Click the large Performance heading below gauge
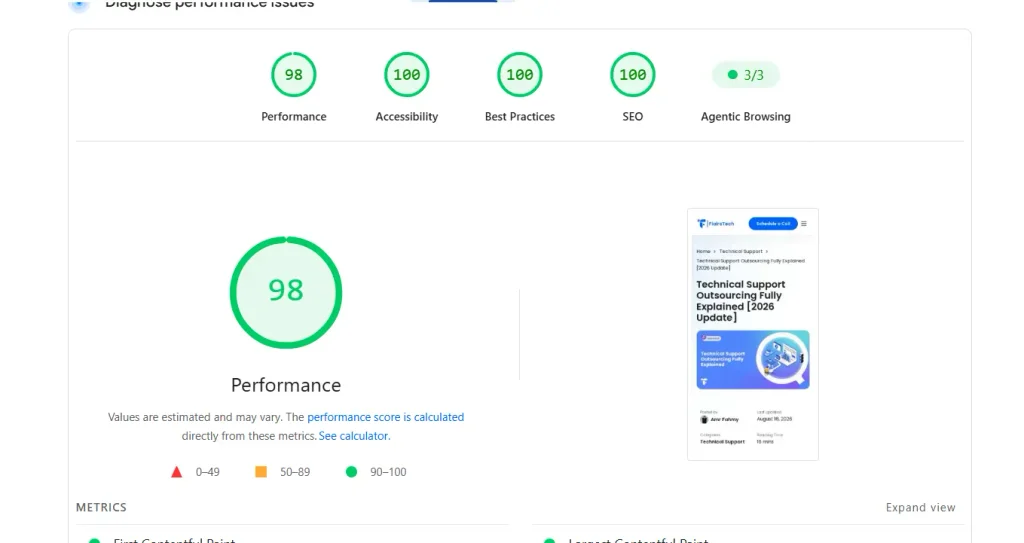This screenshot has width=1024, height=543. tap(286, 385)
